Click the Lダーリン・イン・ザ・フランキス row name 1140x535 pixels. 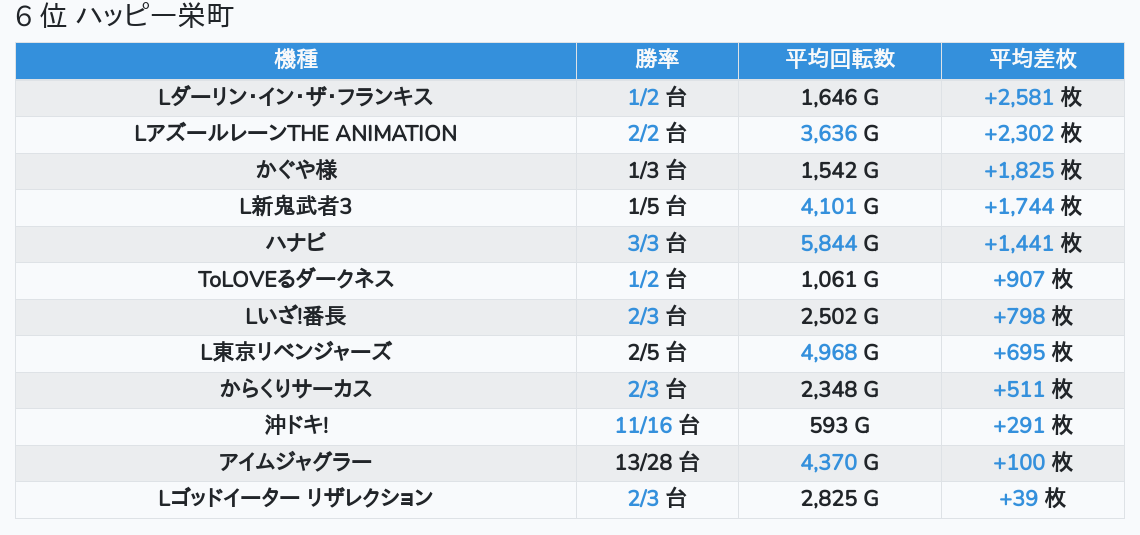coord(295,97)
